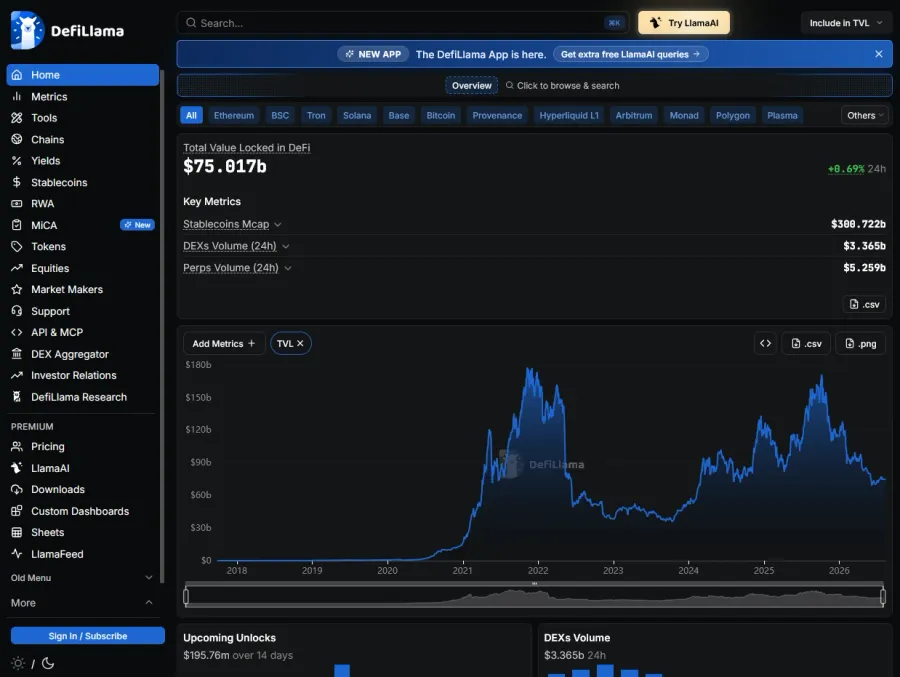Click the LlamaFeed pulse icon
This screenshot has width=900, height=677.
click(17, 554)
